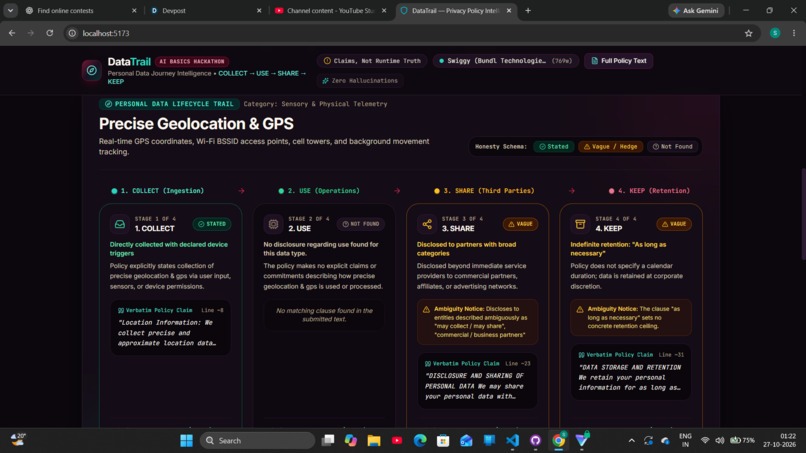Click the 1. COLLECT (Ingestion) stage header

pyautogui.click(x=158, y=191)
